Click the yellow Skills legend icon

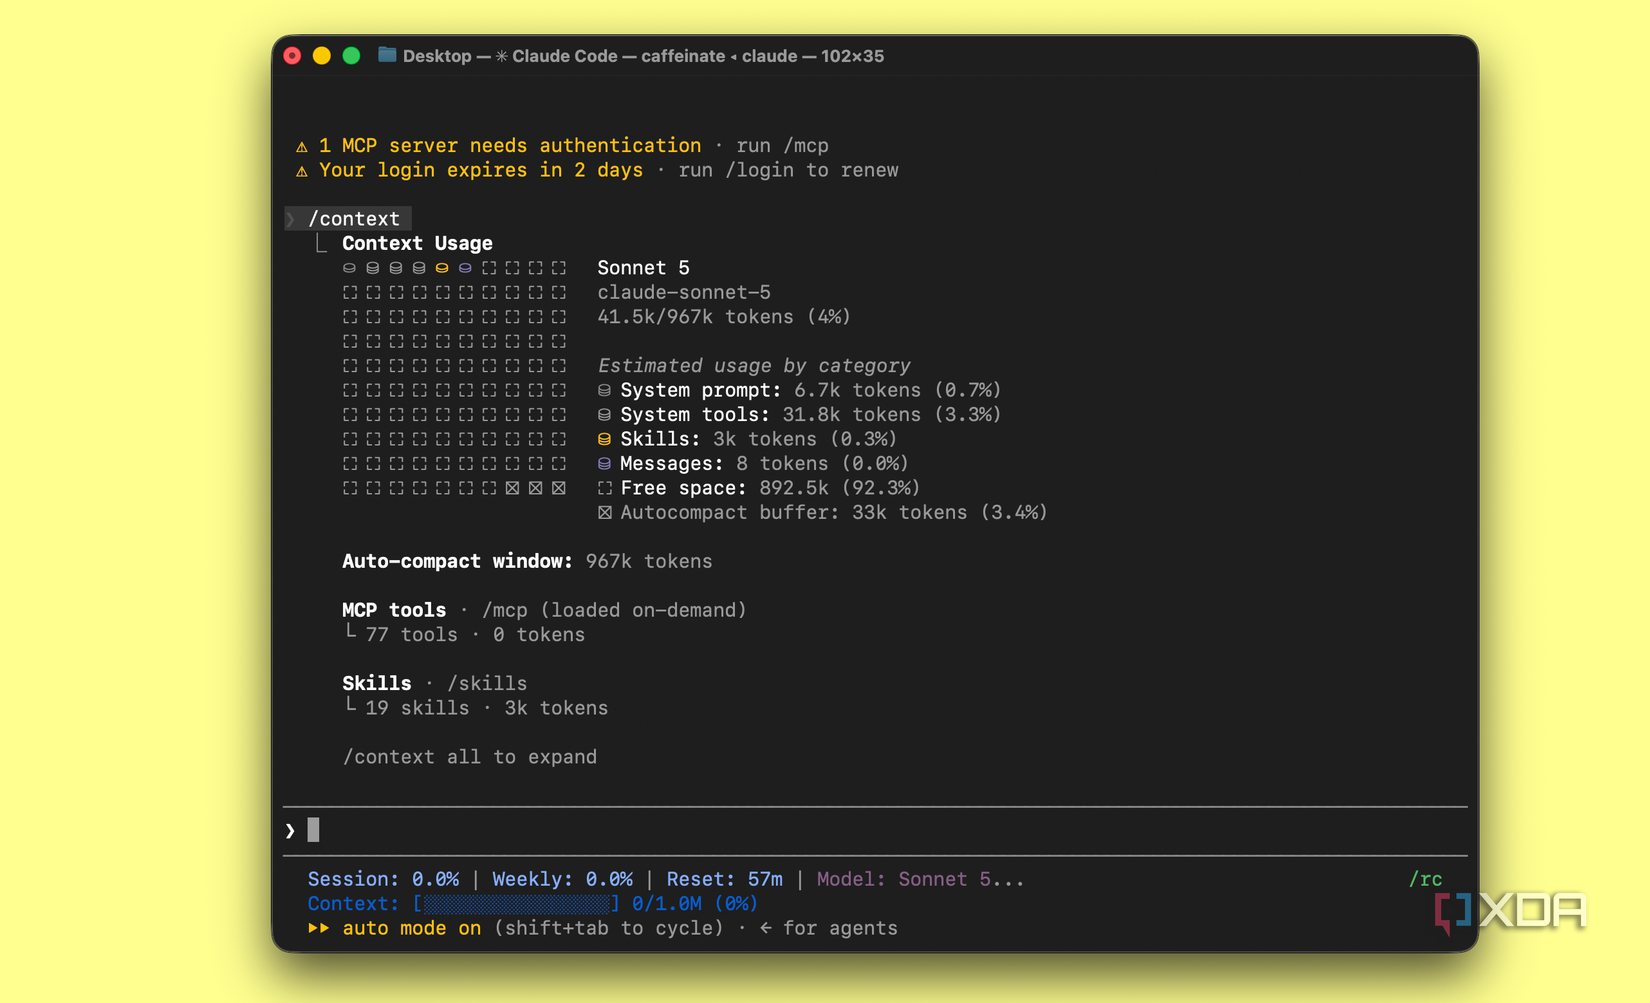click(604, 439)
